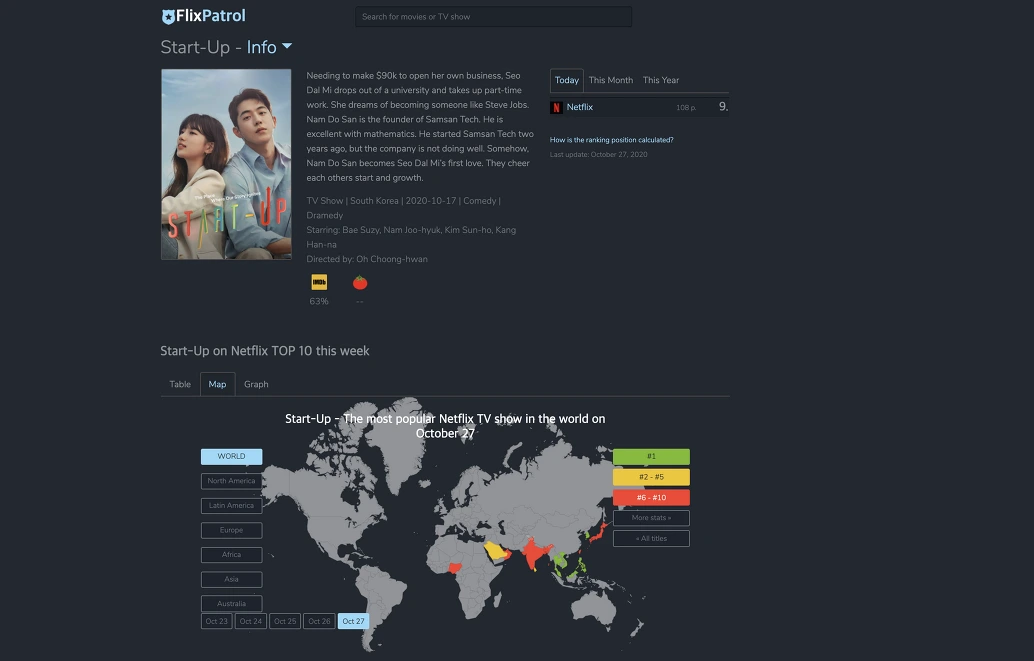Image resolution: width=1034 pixels, height=661 pixels.
Task: Click Saudi Arabia highlighted yellow on map
Action: point(496,551)
